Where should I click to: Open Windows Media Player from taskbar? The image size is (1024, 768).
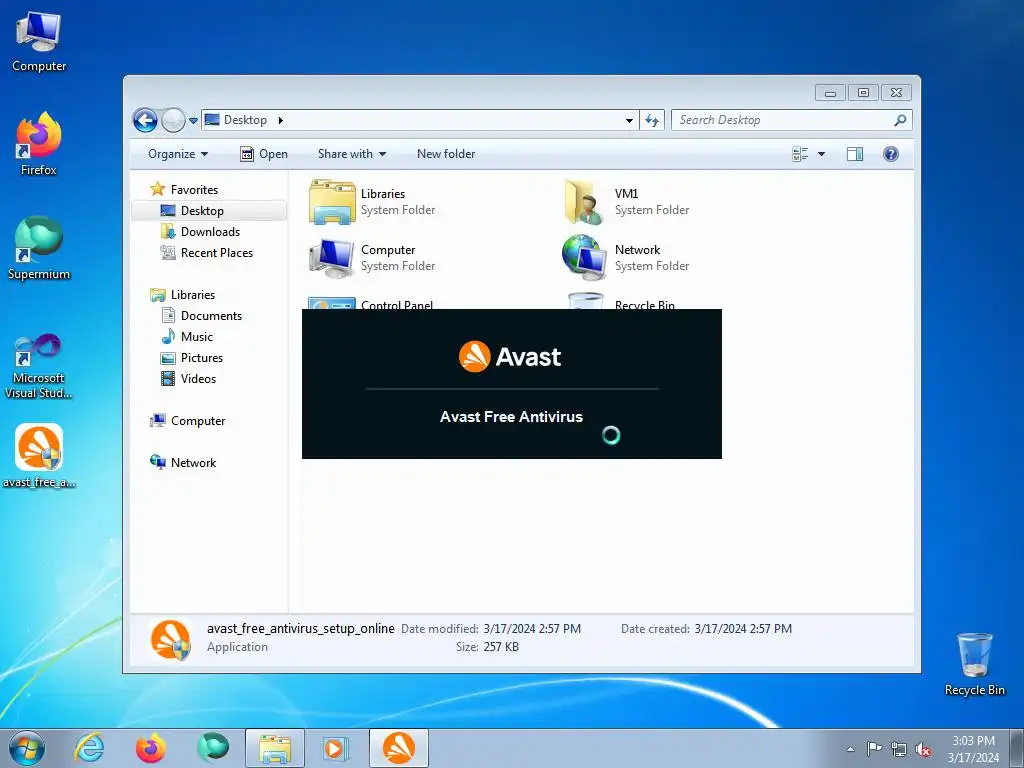pos(336,748)
